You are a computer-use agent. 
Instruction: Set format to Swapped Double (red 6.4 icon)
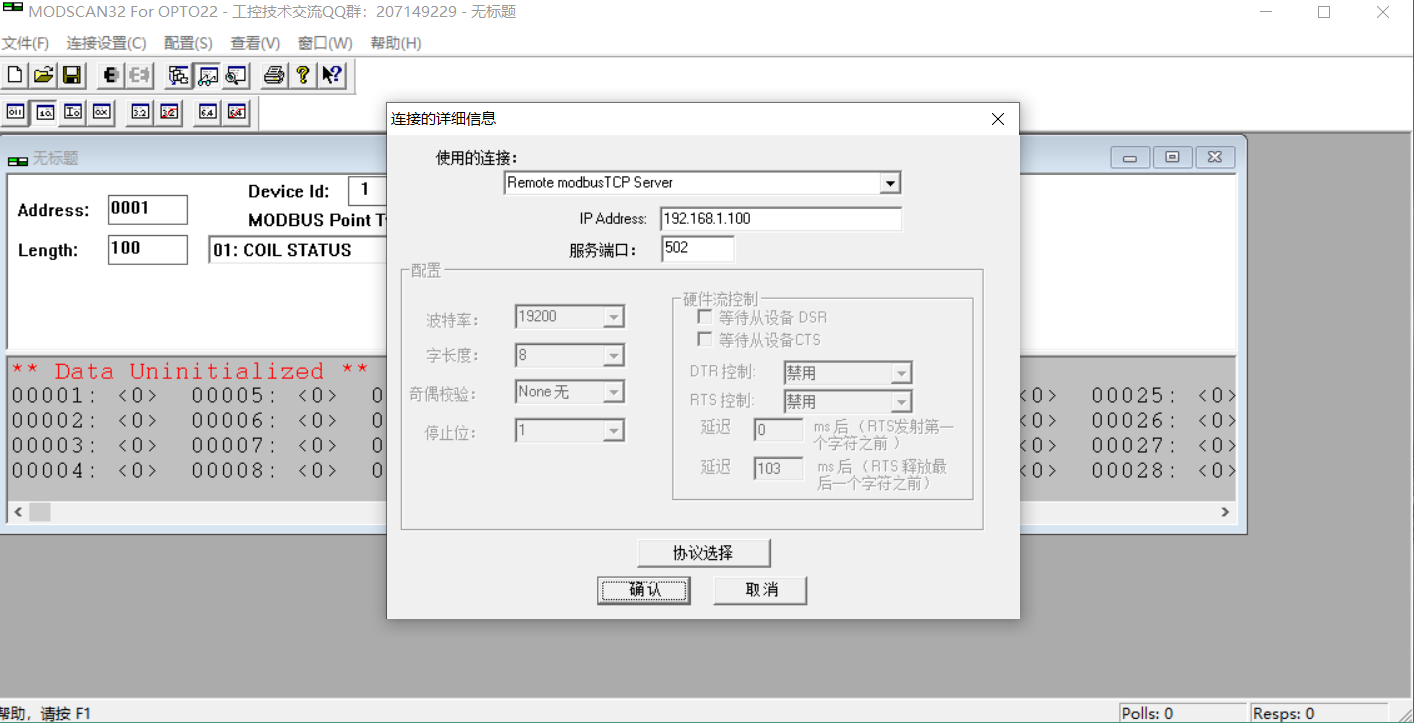pos(236,112)
